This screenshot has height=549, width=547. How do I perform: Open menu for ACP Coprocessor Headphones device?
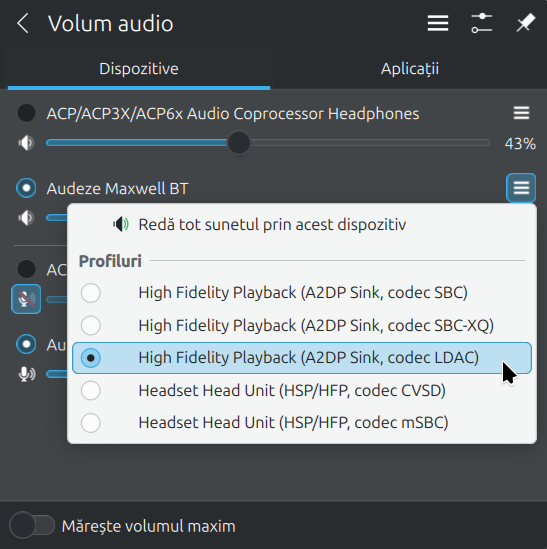tap(521, 113)
